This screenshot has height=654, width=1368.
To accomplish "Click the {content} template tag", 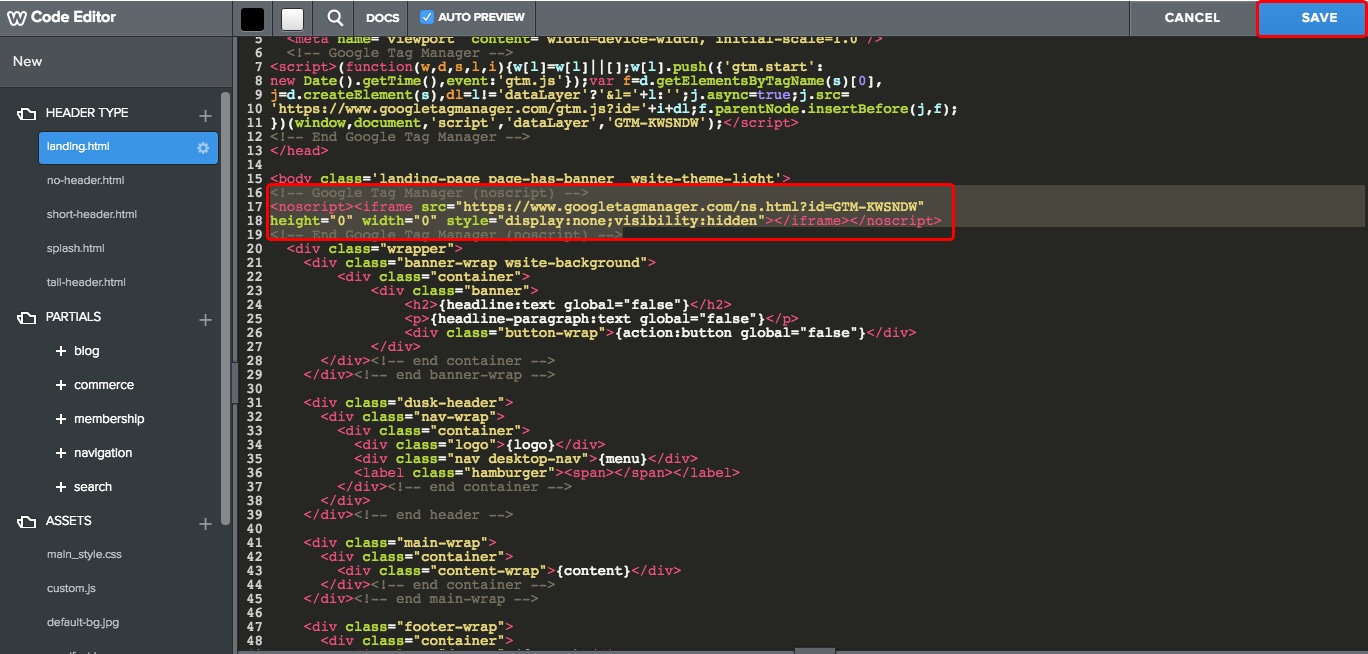I will [593, 571].
